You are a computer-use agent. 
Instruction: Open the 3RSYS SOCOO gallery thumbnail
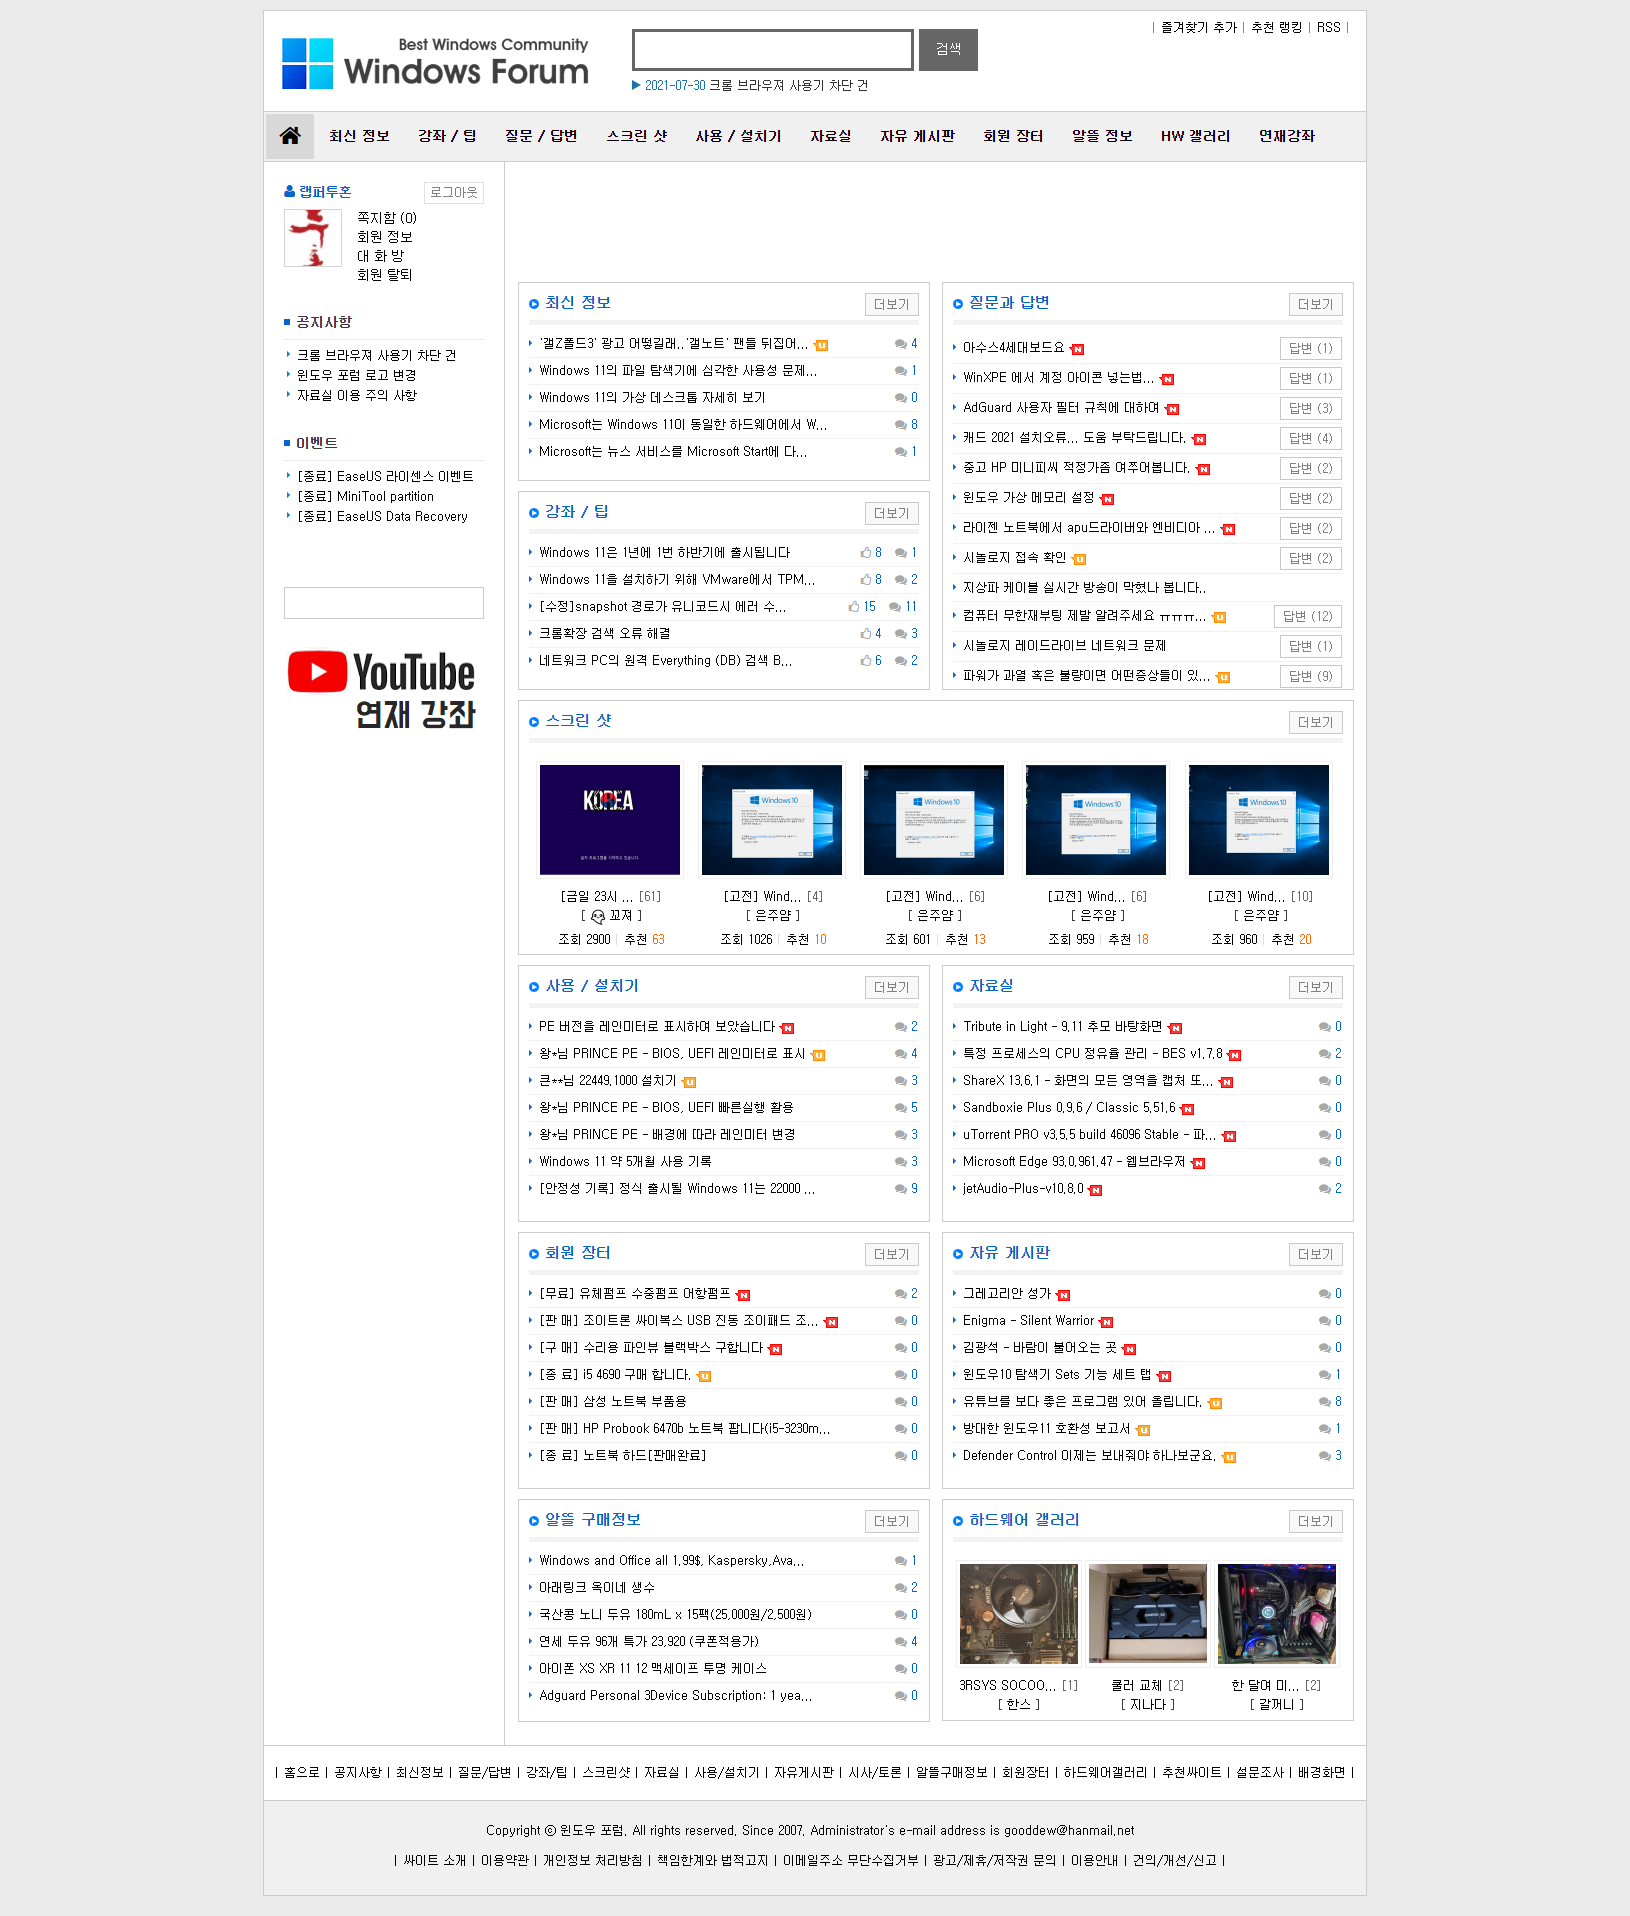1019,1615
